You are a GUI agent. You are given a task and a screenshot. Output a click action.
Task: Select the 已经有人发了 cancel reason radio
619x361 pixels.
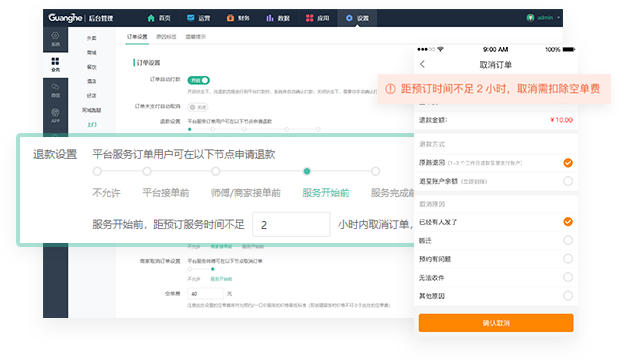point(568,222)
